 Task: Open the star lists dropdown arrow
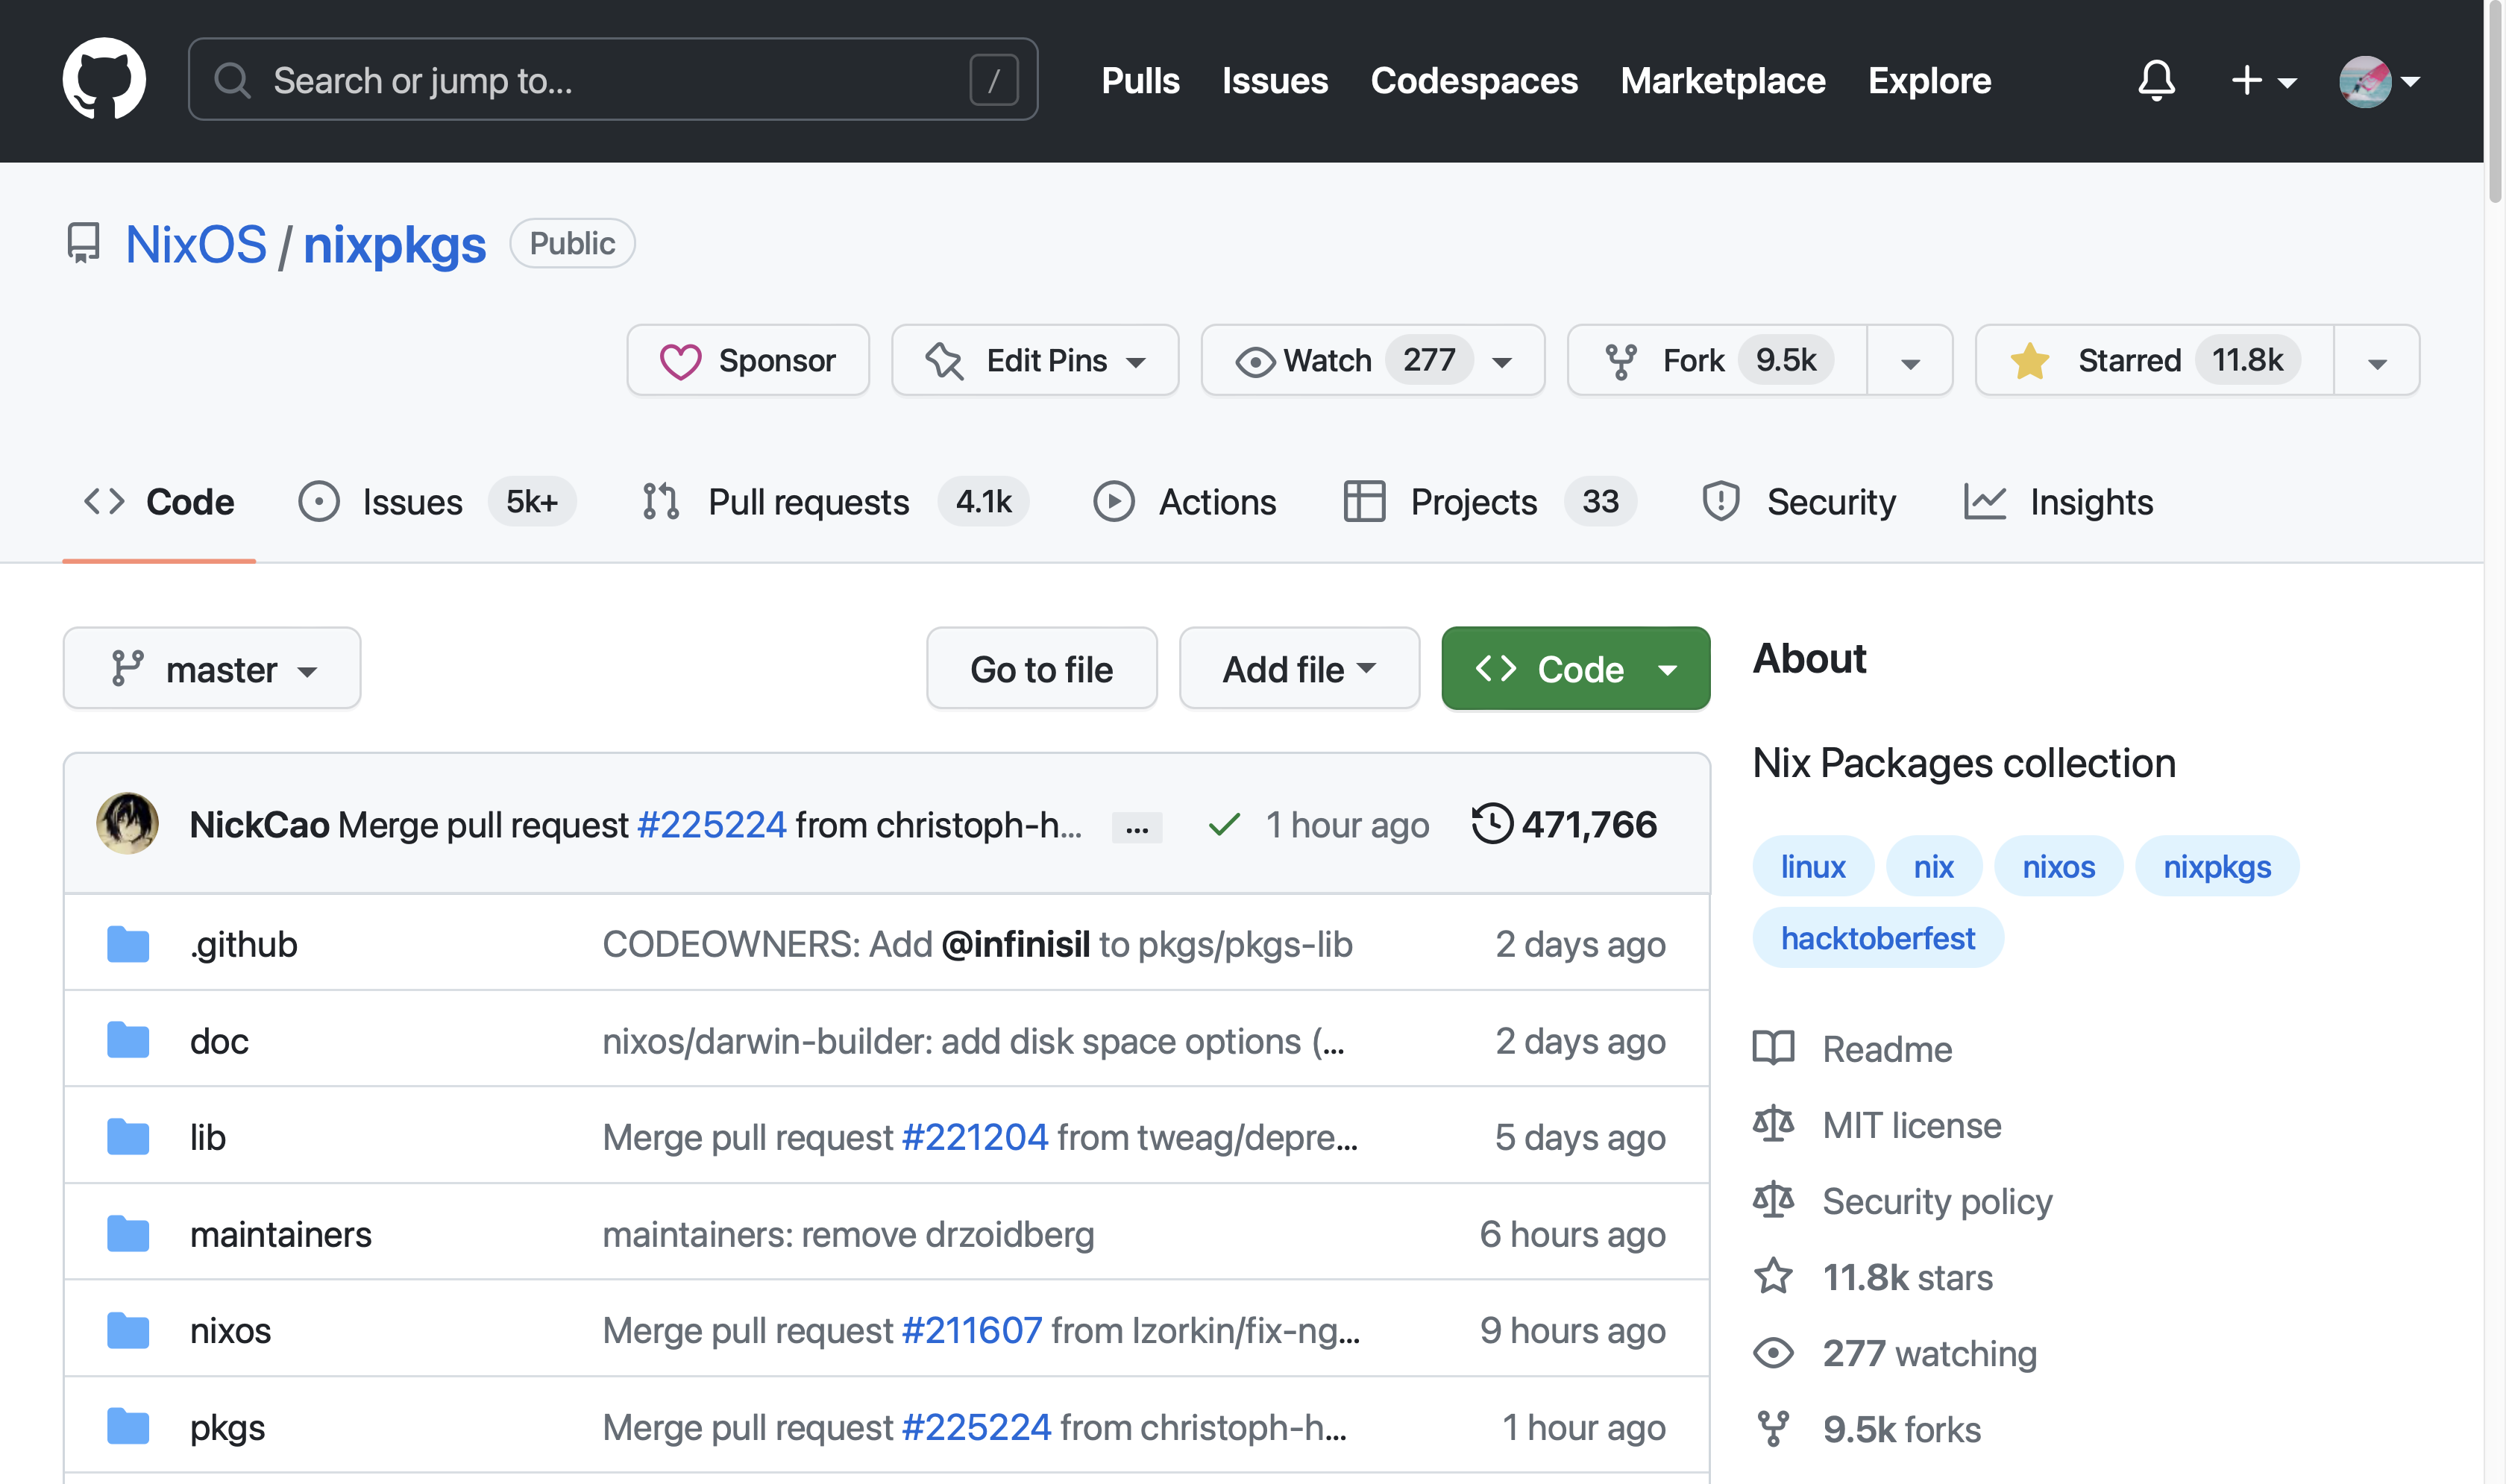tap(2377, 360)
